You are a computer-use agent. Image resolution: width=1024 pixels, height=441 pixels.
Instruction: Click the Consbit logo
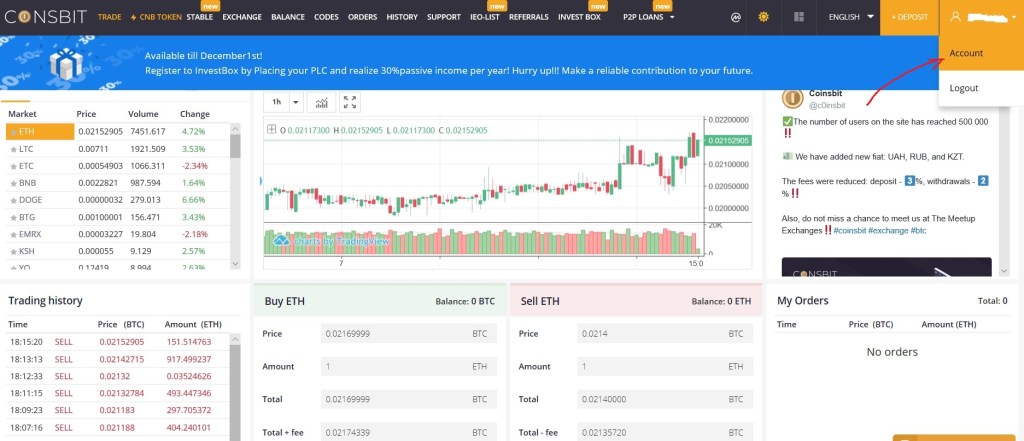pyautogui.click(x=43, y=17)
